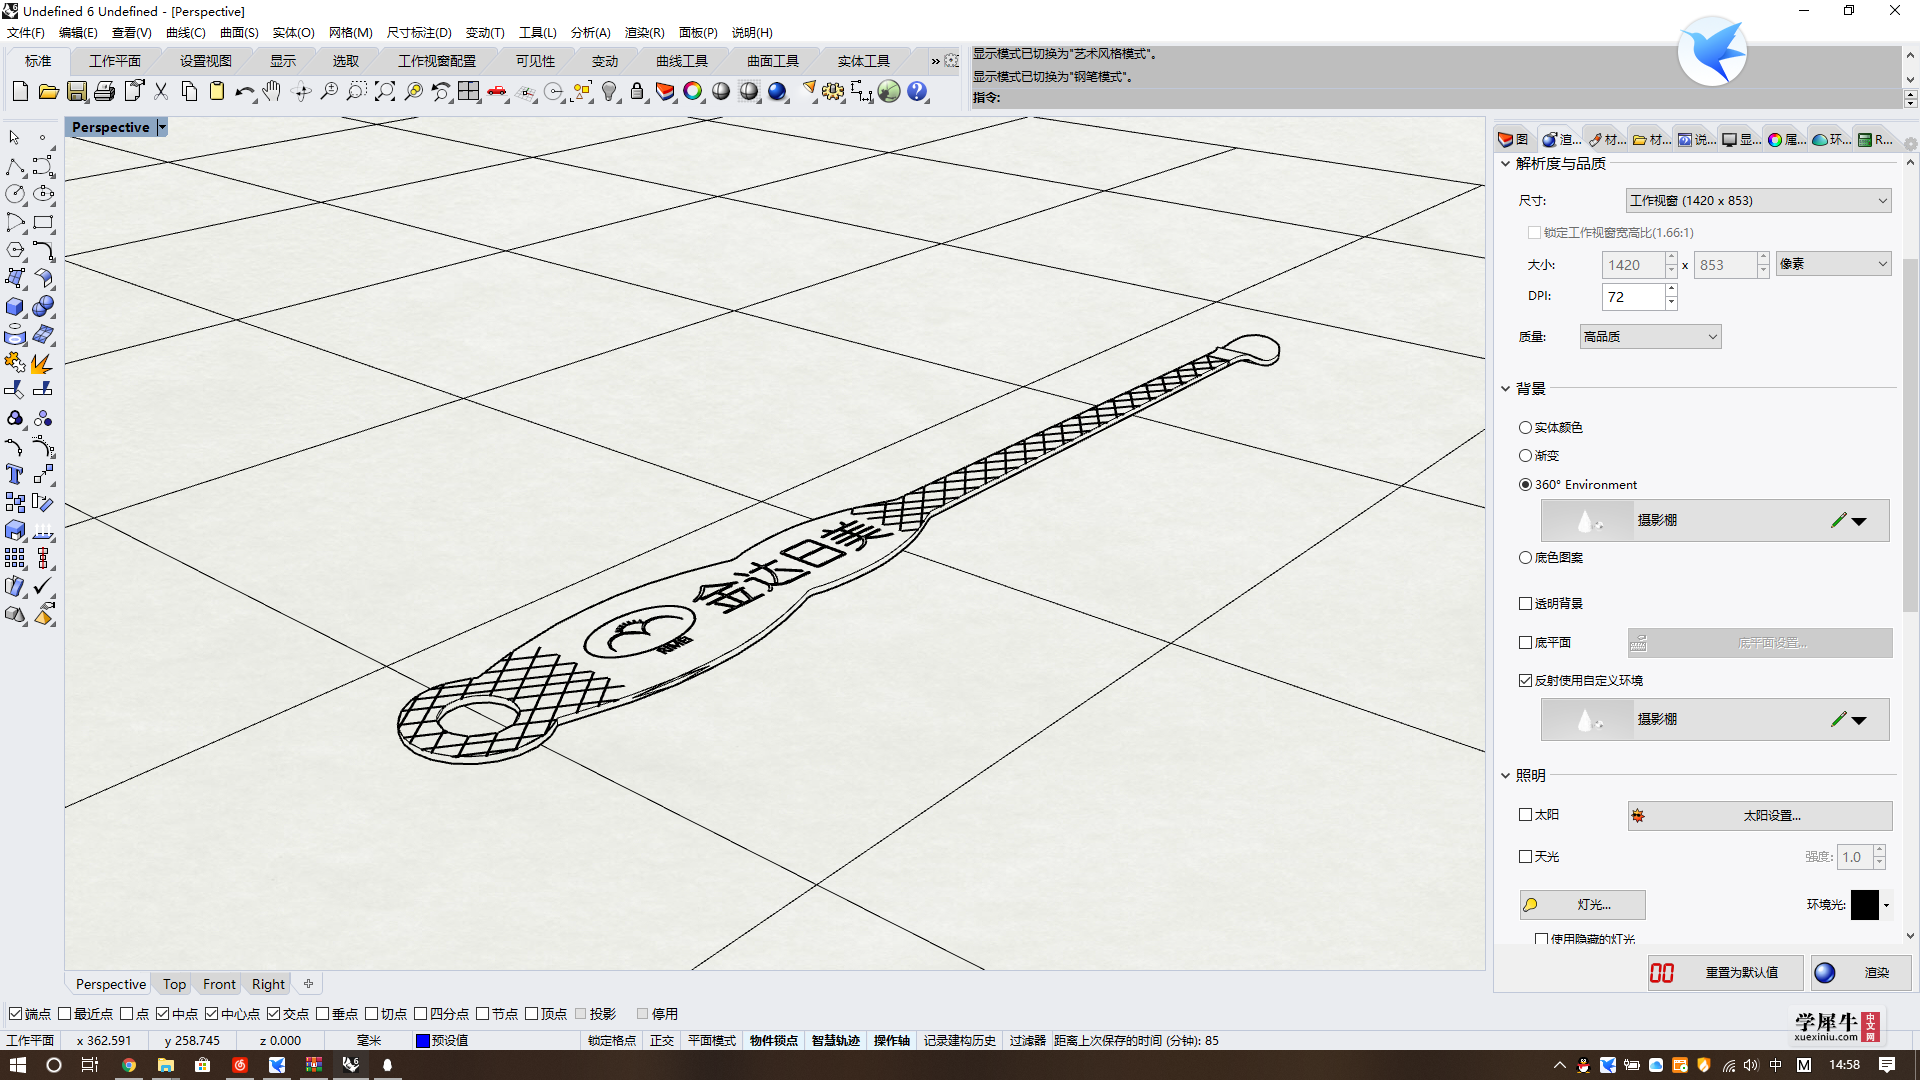1920x1080 pixels.
Task: Click the four-viewport layout icon
Action: (x=469, y=92)
